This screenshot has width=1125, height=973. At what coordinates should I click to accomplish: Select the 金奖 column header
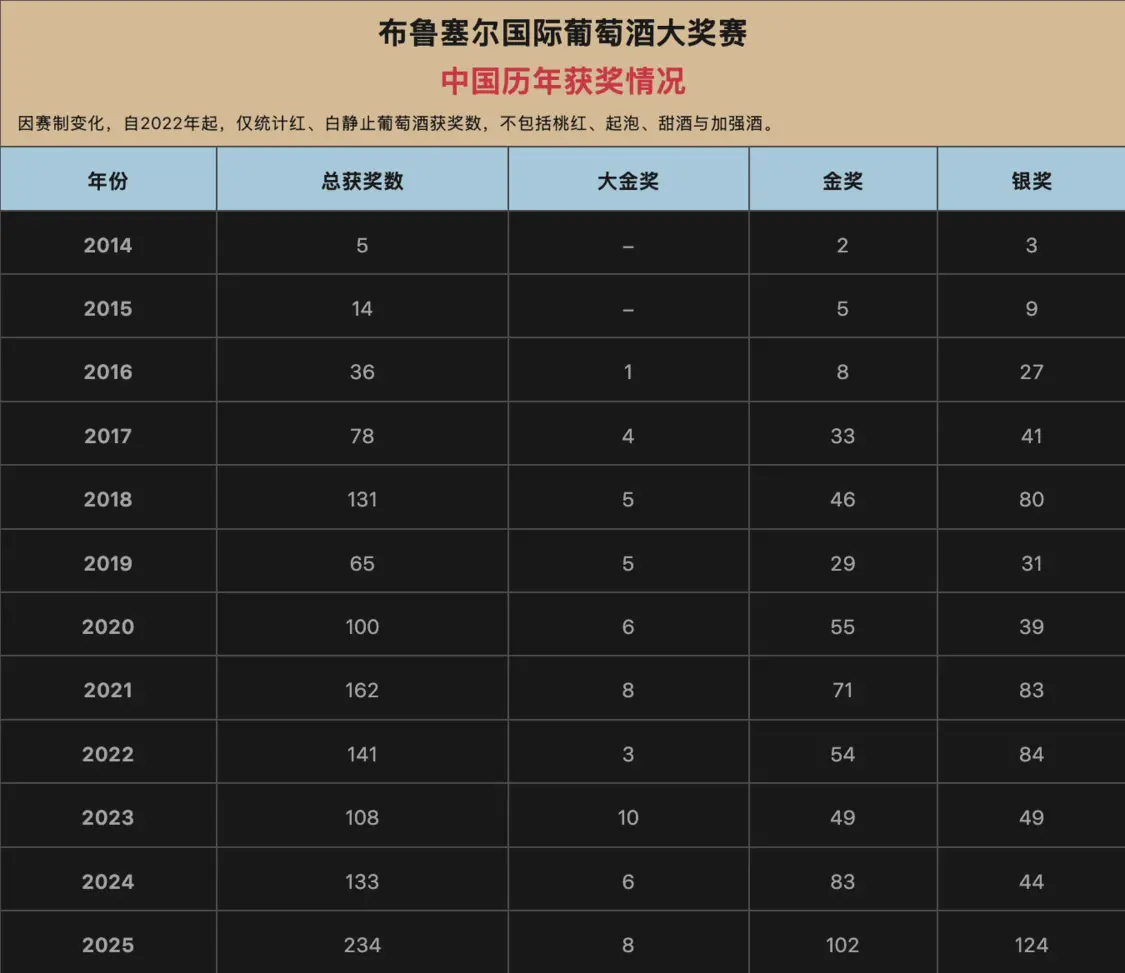(842, 181)
